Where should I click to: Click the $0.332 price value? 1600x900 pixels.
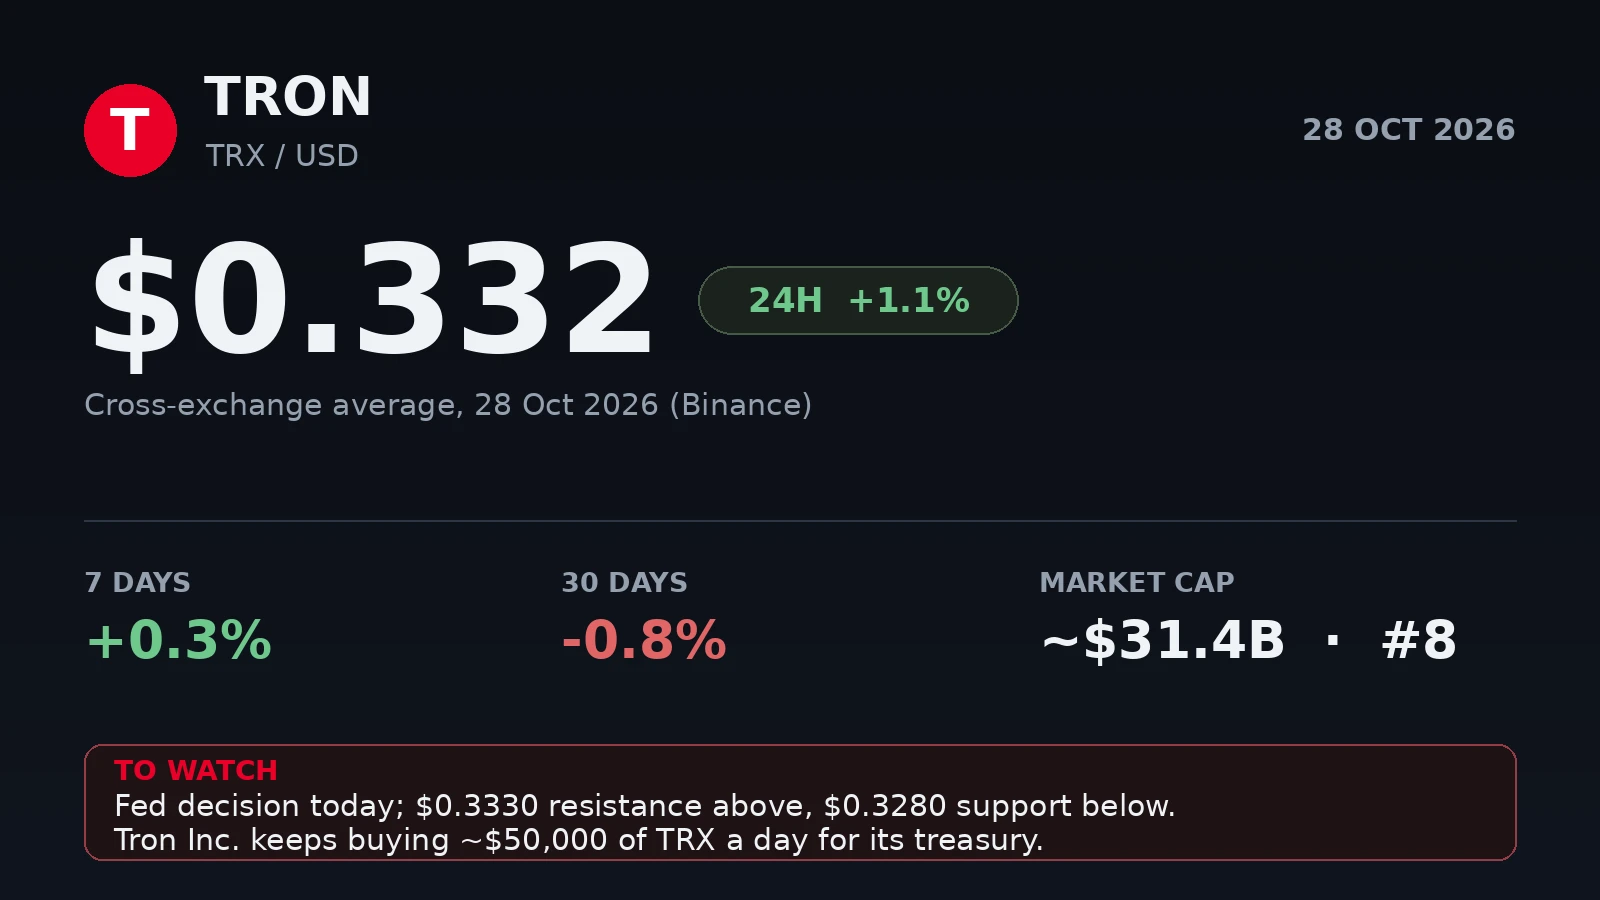372,300
